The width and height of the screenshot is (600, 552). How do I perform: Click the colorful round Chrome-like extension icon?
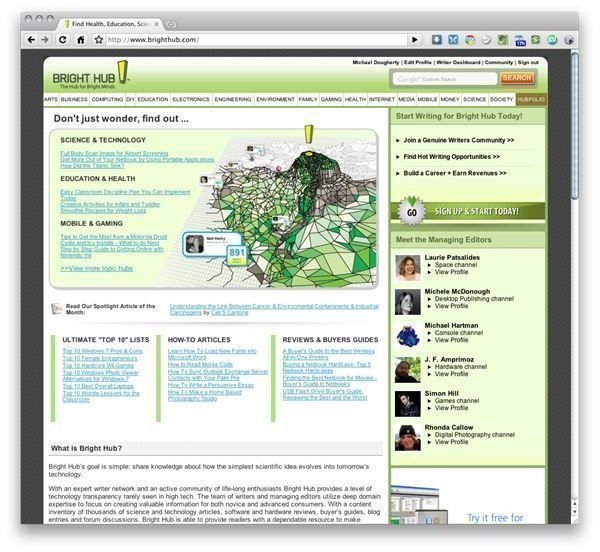(470, 40)
